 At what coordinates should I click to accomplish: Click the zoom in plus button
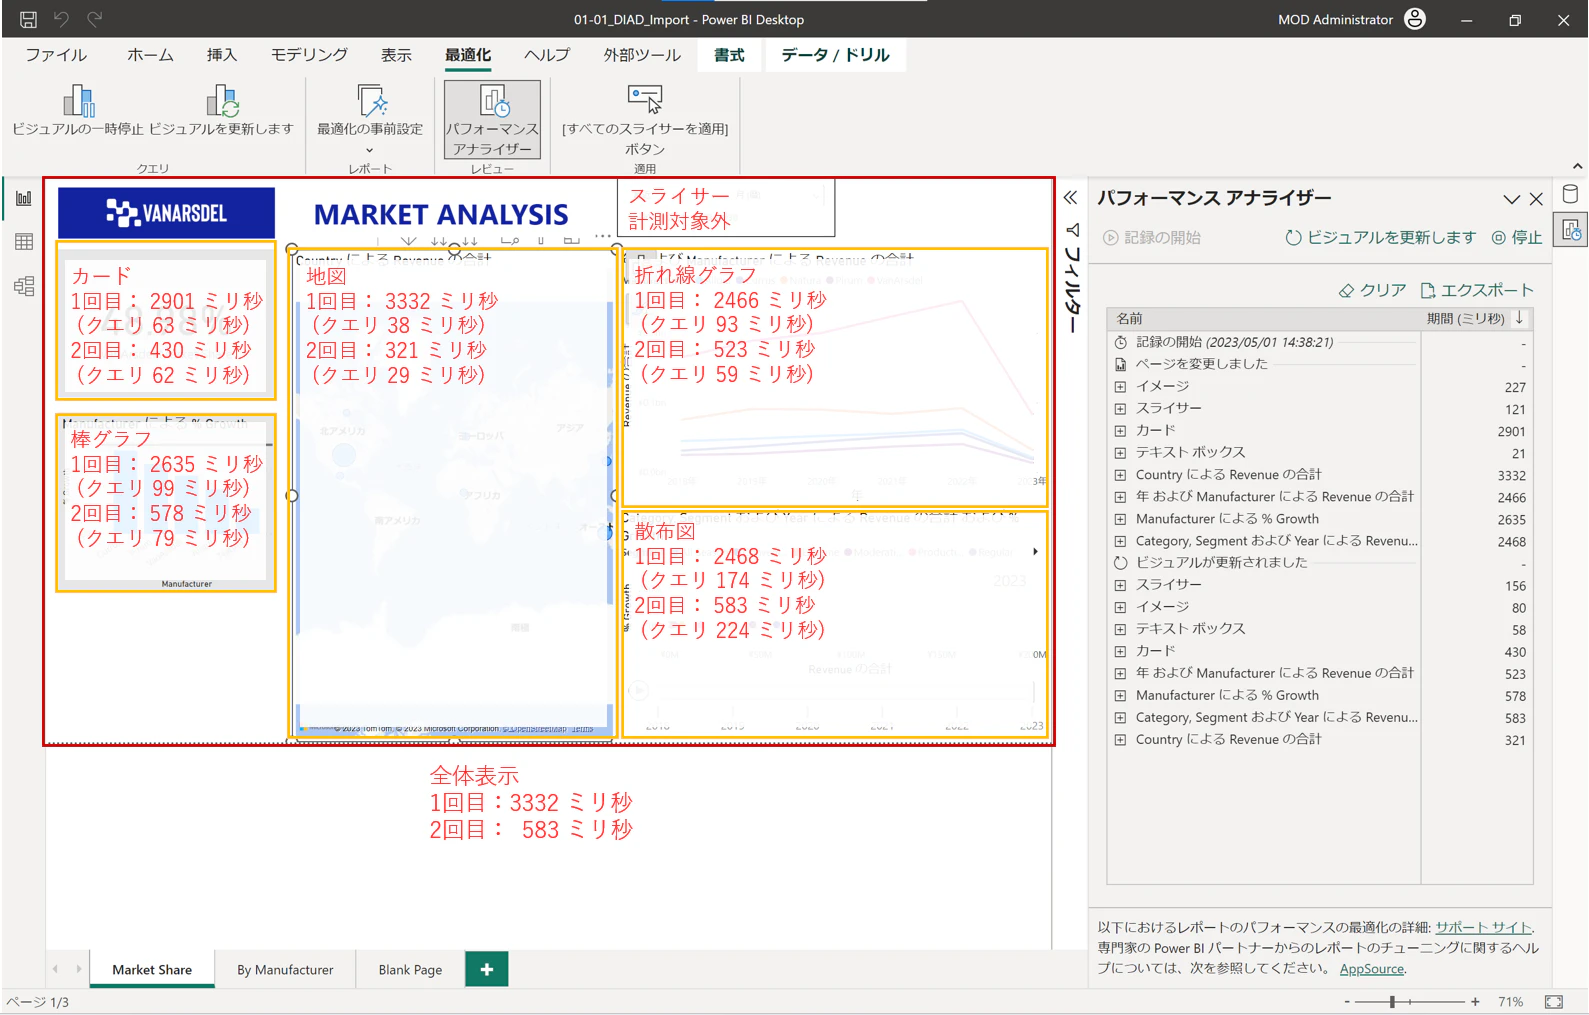(x=1475, y=1001)
